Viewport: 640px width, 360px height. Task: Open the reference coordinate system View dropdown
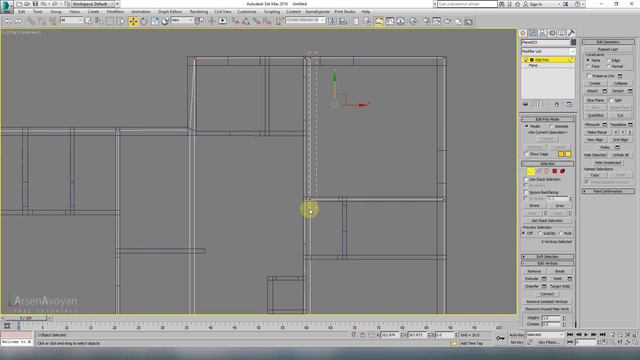click(182, 20)
